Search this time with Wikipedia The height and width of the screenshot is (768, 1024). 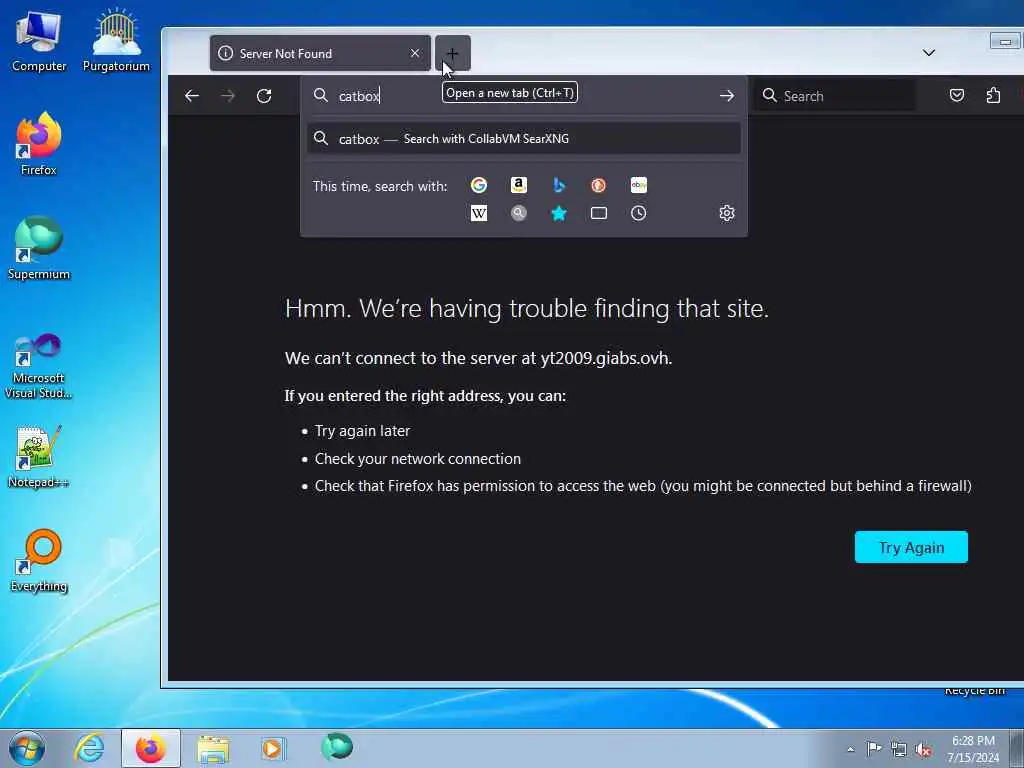click(479, 213)
